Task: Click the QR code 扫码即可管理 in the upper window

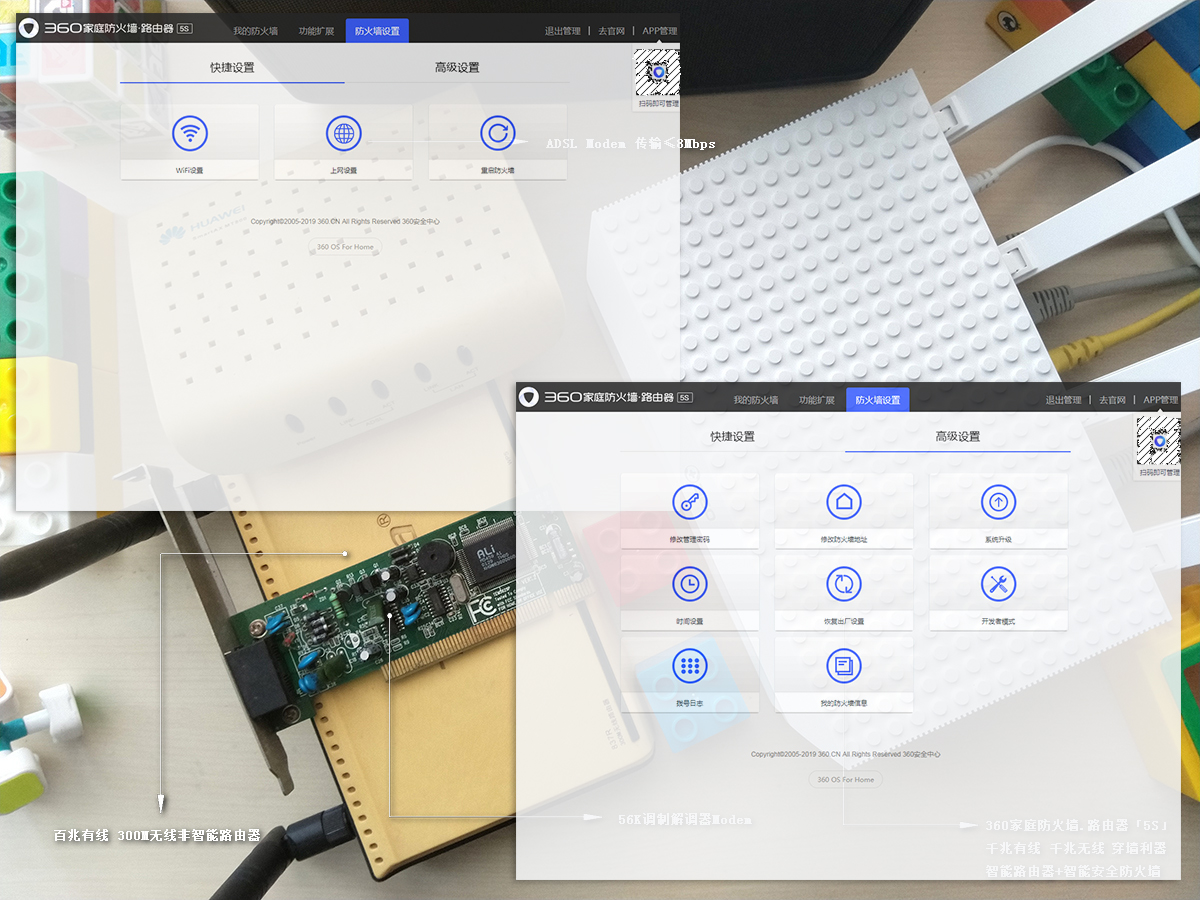Action: [658, 73]
